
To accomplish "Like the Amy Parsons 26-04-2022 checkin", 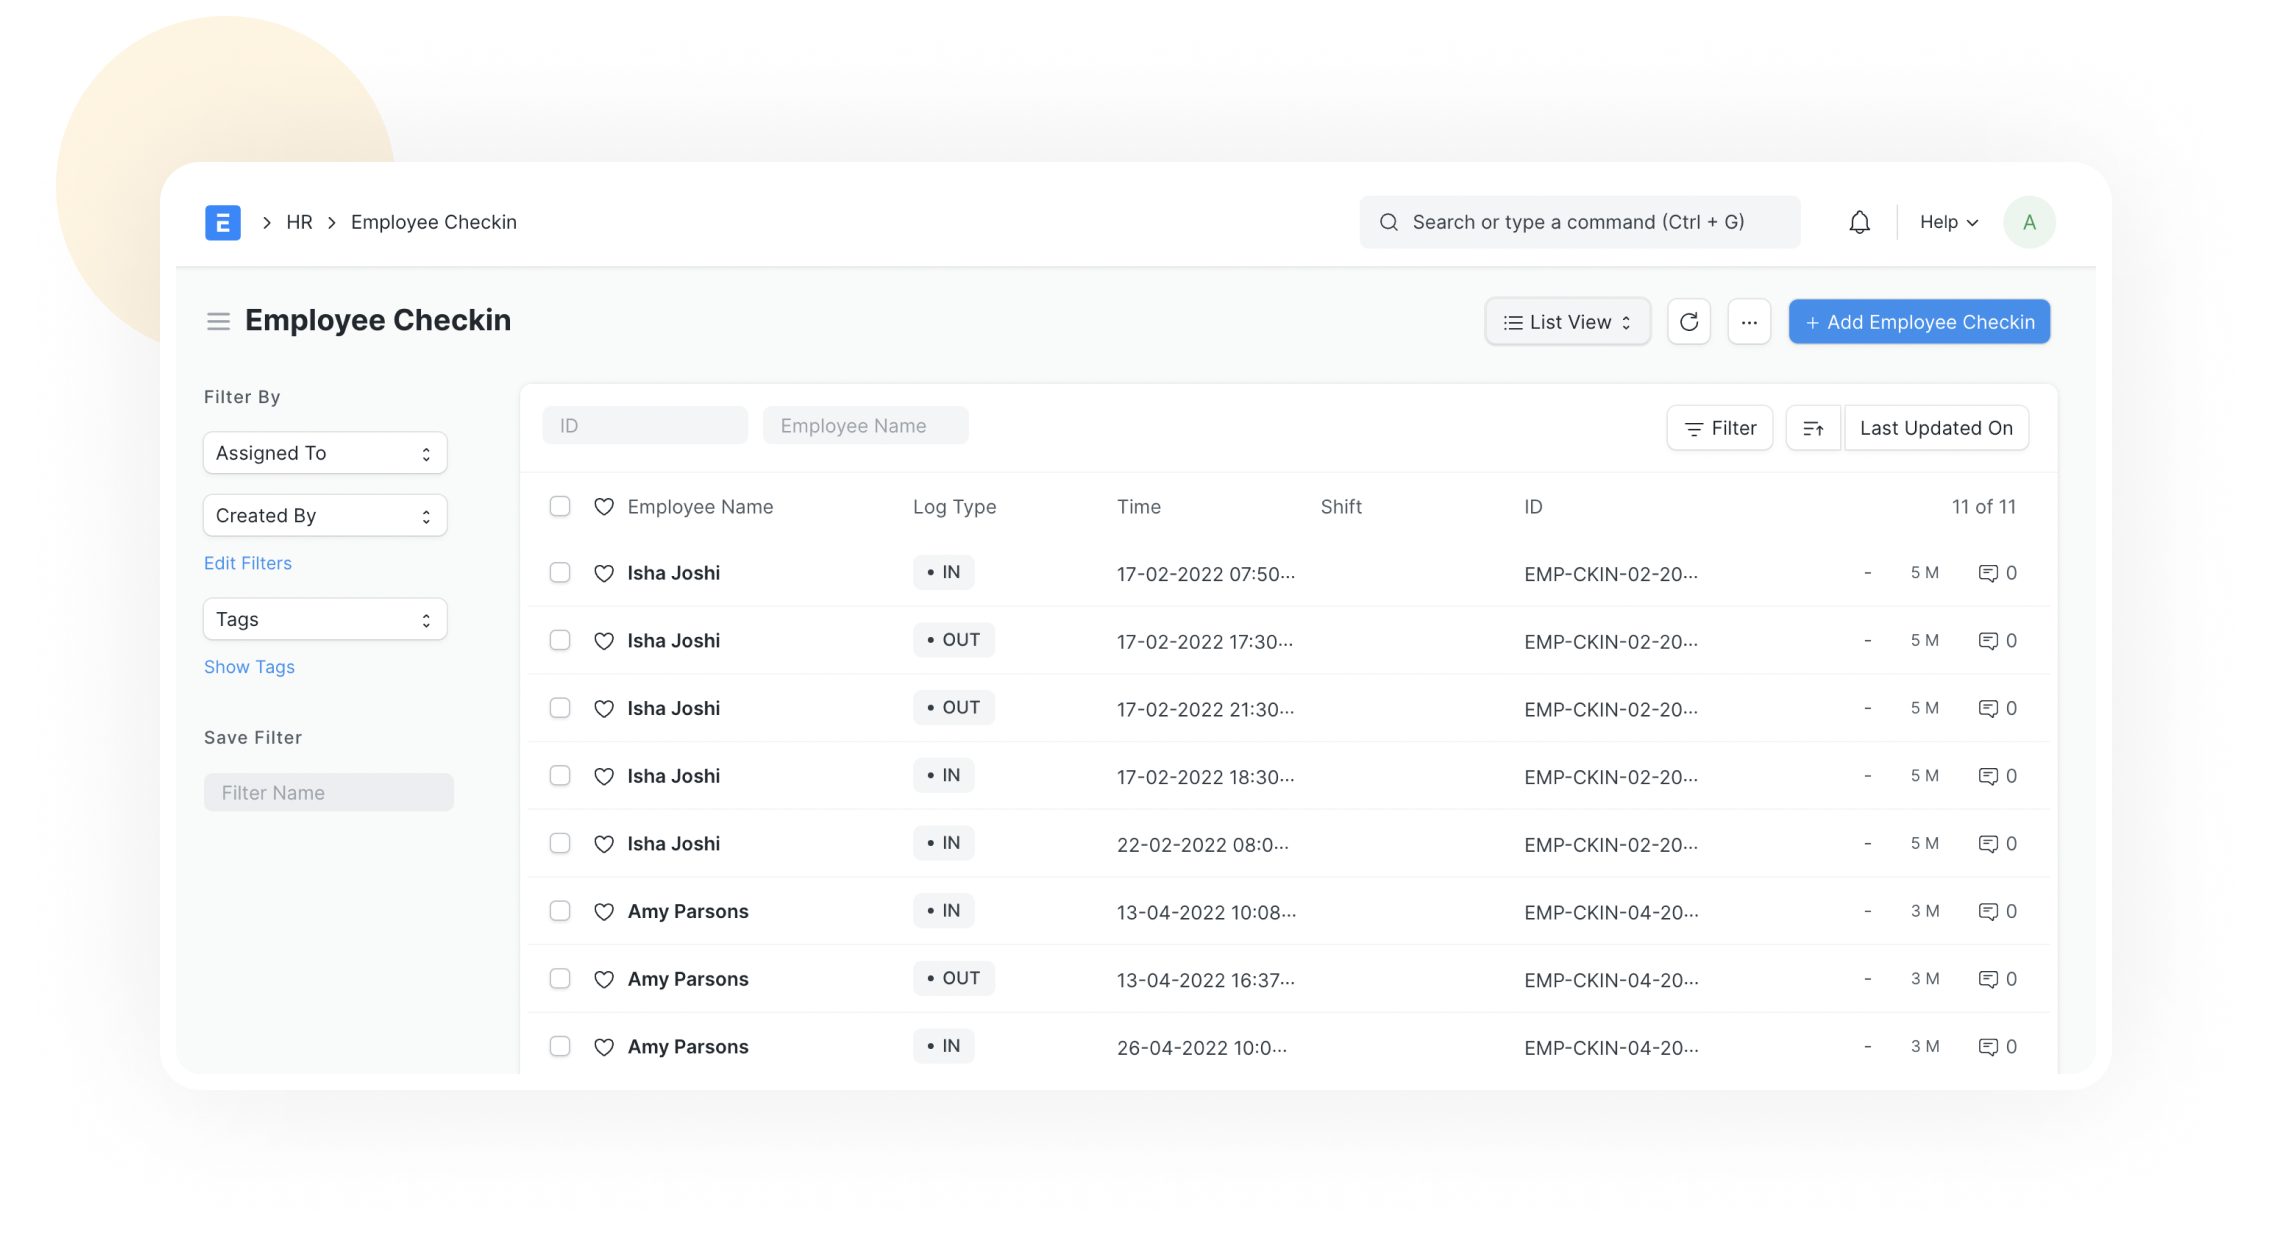I will [x=604, y=1047].
